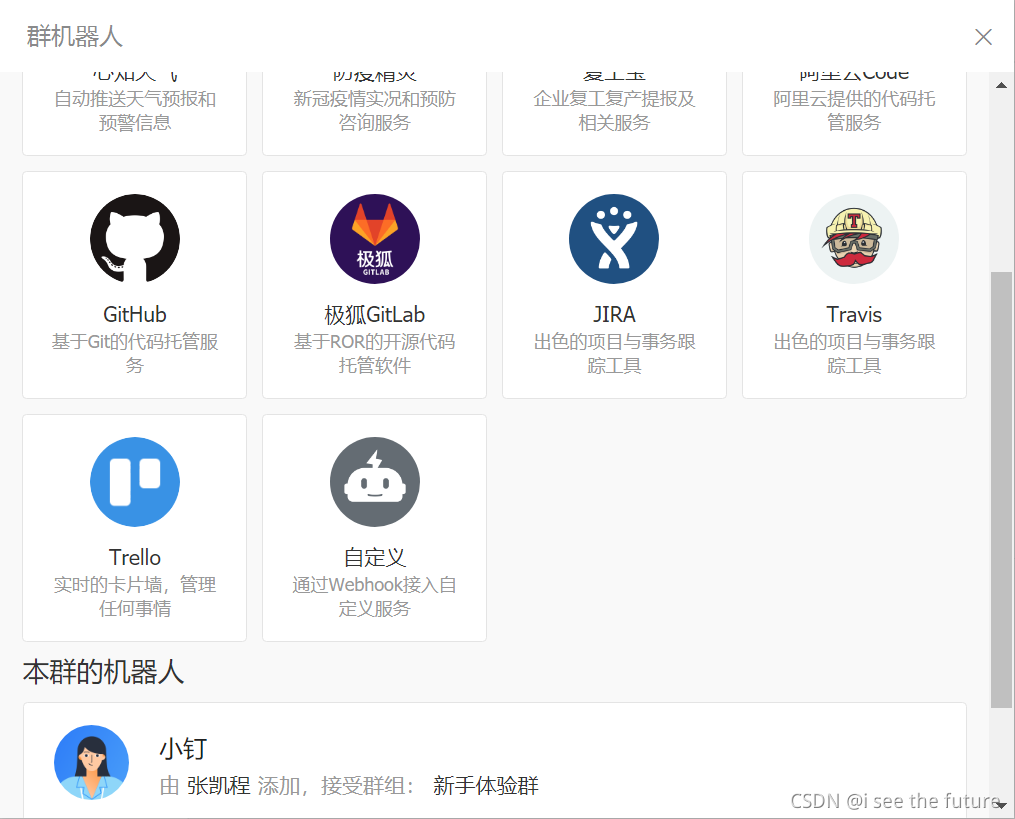1015x819 pixels.
Task: Click the robot name 小钉
Action: [183, 748]
